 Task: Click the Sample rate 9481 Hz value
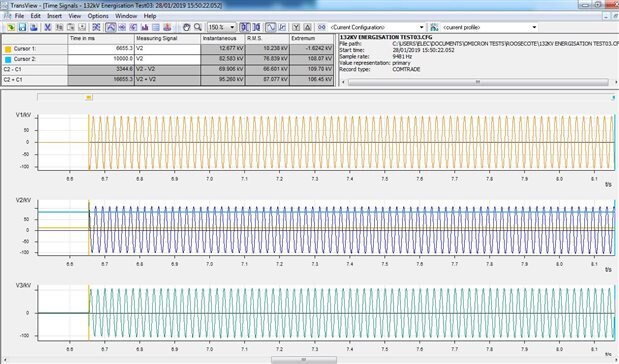(x=402, y=56)
